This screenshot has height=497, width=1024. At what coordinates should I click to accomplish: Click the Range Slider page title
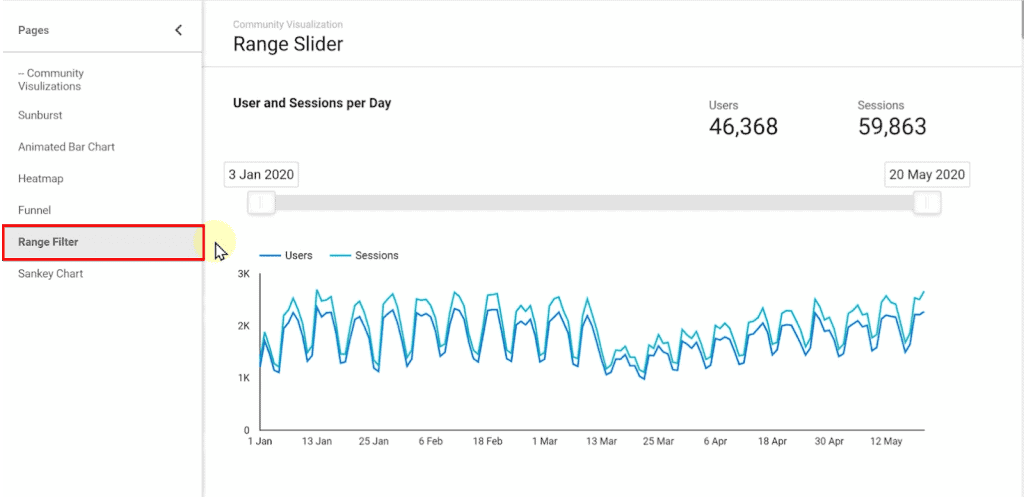click(288, 44)
